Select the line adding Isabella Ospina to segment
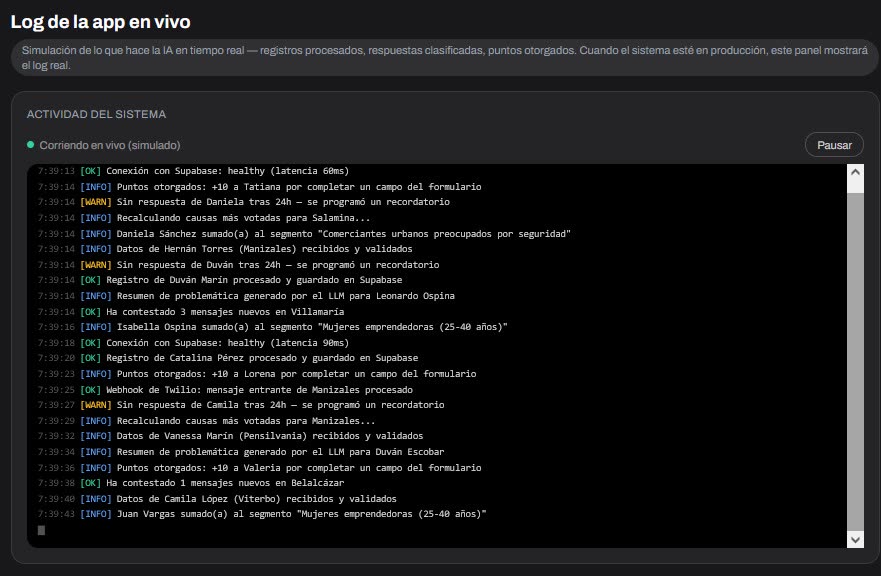 pyautogui.click(x=273, y=326)
